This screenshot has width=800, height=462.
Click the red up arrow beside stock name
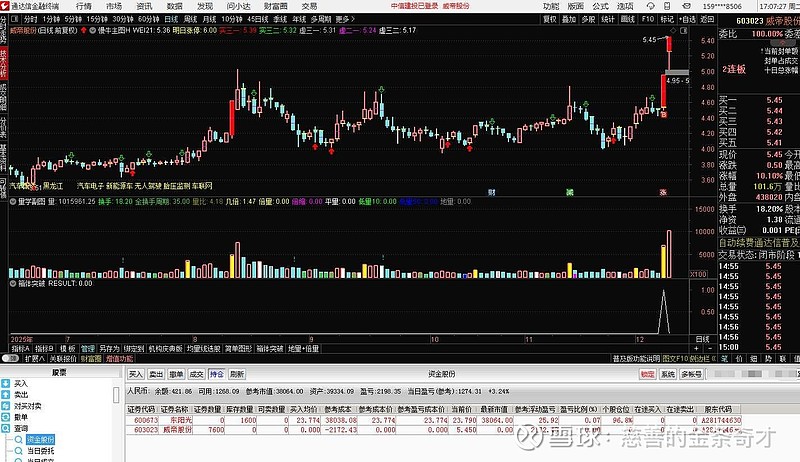pyautogui.click(x=84, y=30)
